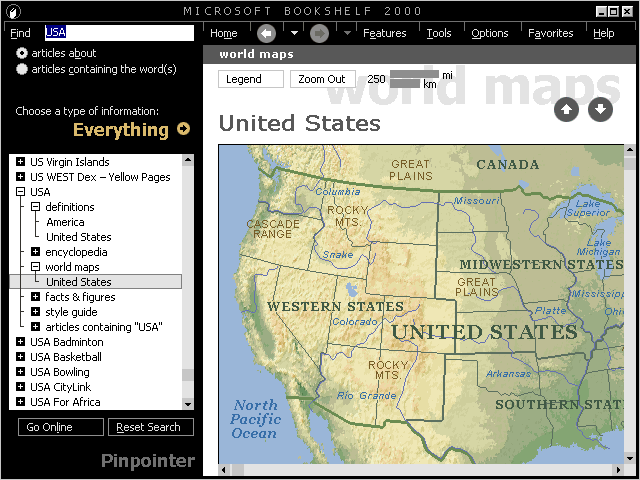Click the CANADA label on the map

[507, 164]
